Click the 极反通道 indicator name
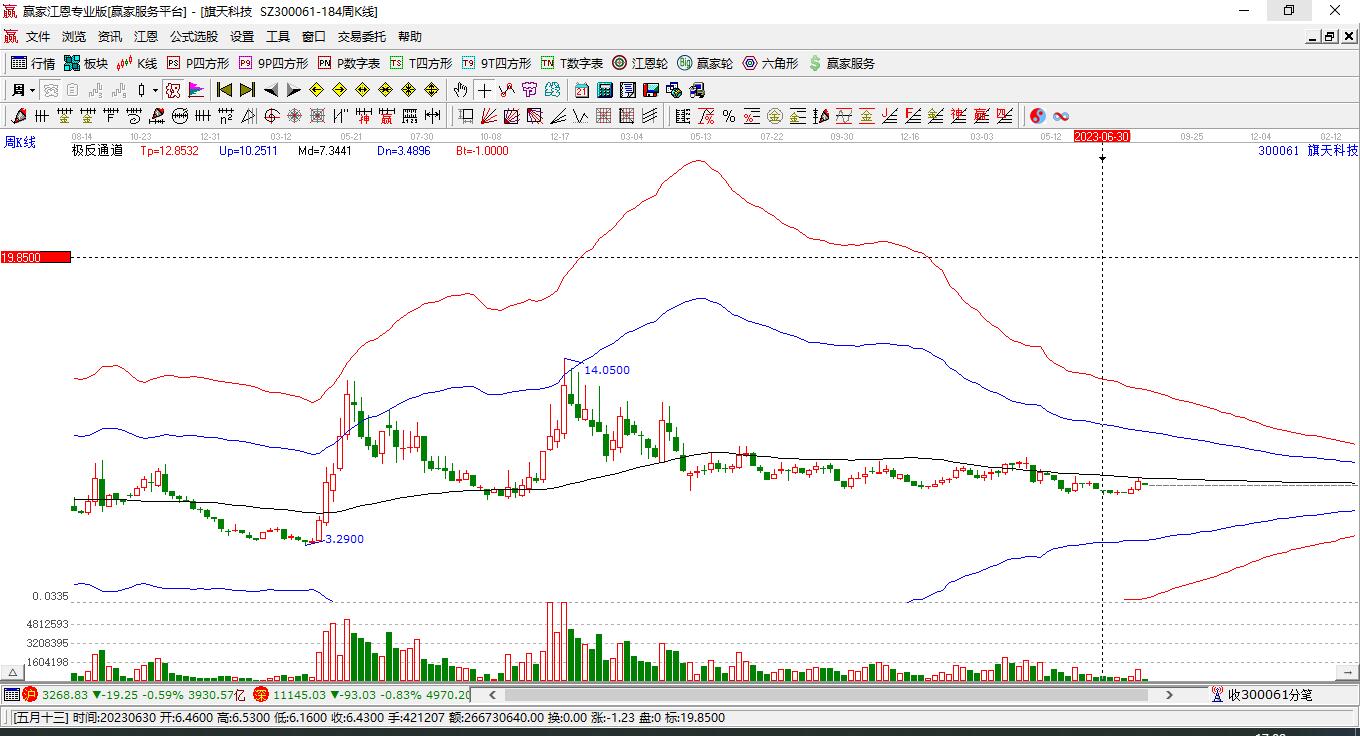This screenshot has height=736, width=1360. [97, 151]
